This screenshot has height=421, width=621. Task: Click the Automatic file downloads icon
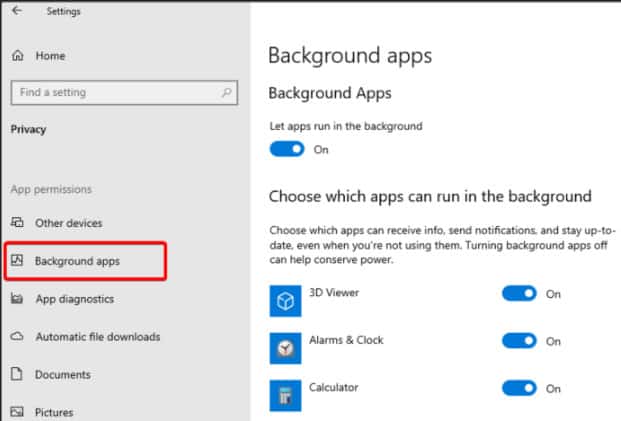point(17,337)
